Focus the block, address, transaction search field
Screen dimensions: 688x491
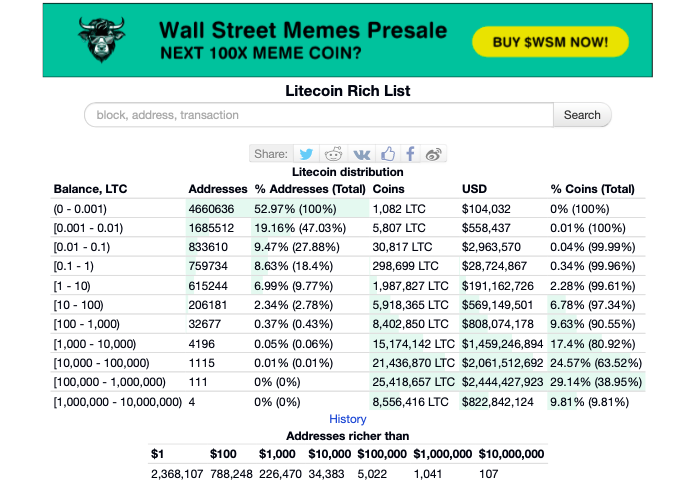point(319,115)
